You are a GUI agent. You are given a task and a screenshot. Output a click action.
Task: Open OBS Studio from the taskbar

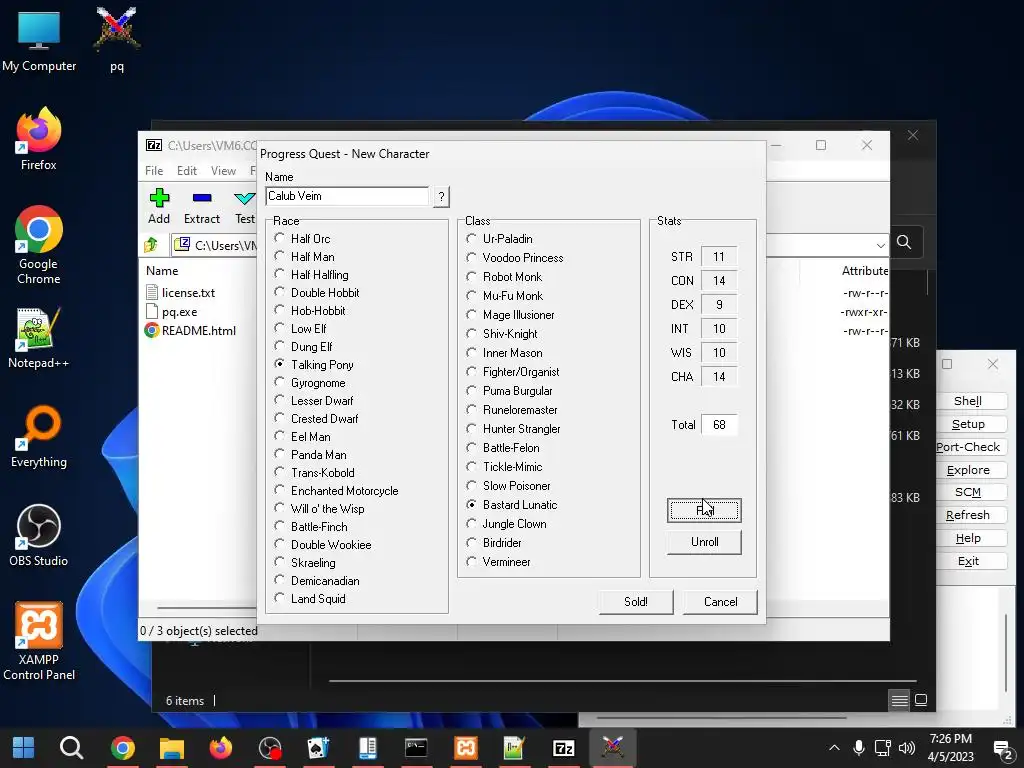[x=270, y=747]
